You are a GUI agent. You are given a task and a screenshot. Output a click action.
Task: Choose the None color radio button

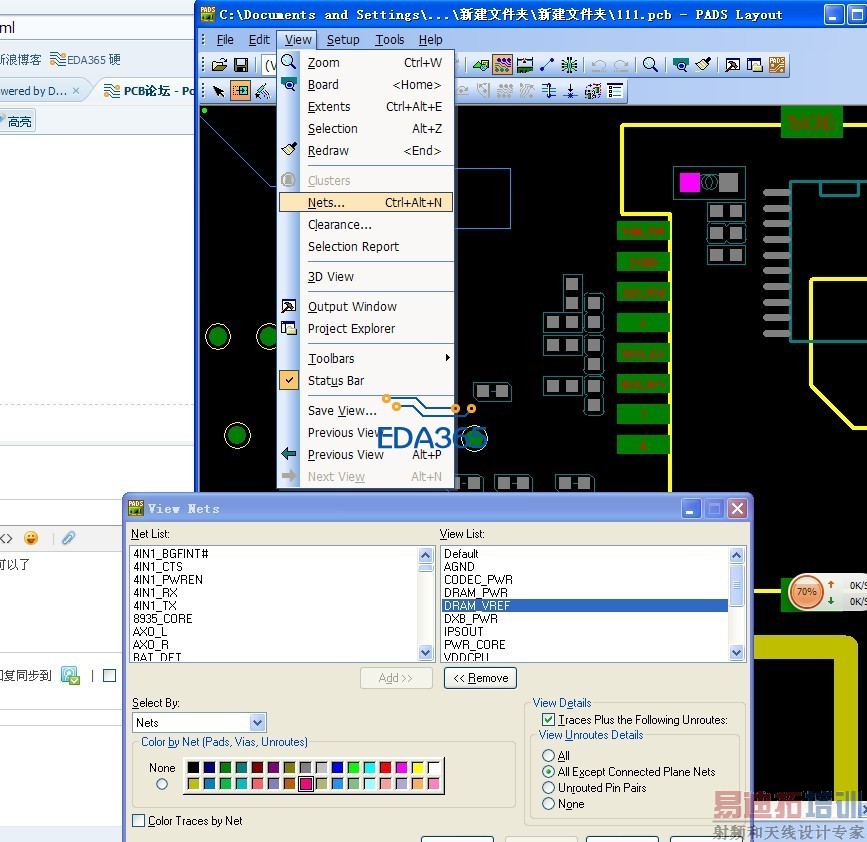(x=162, y=784)
